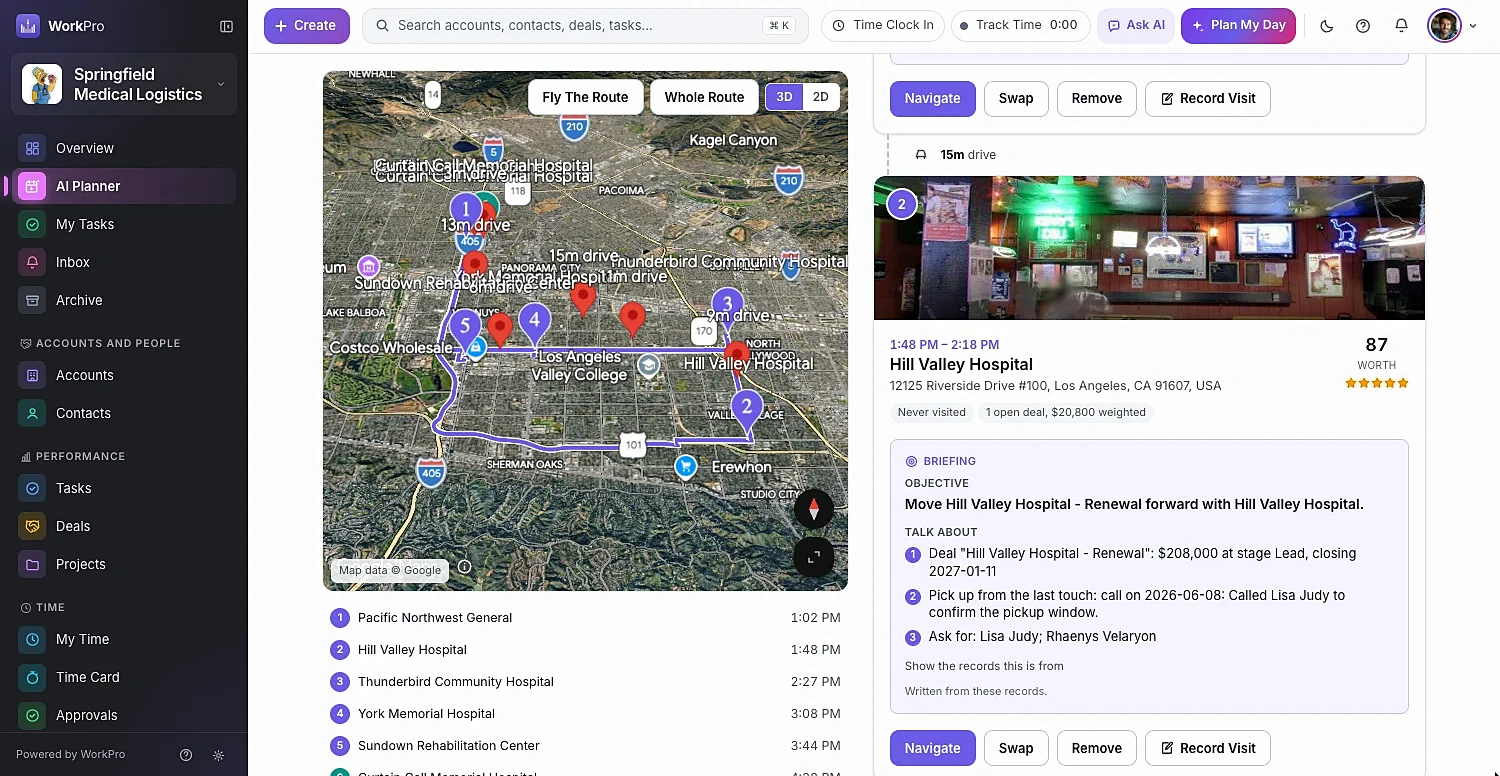Viewport: 1500px width, 776px height.
Task: Click map info icon beside Google attribution
Action: point(465,567)
